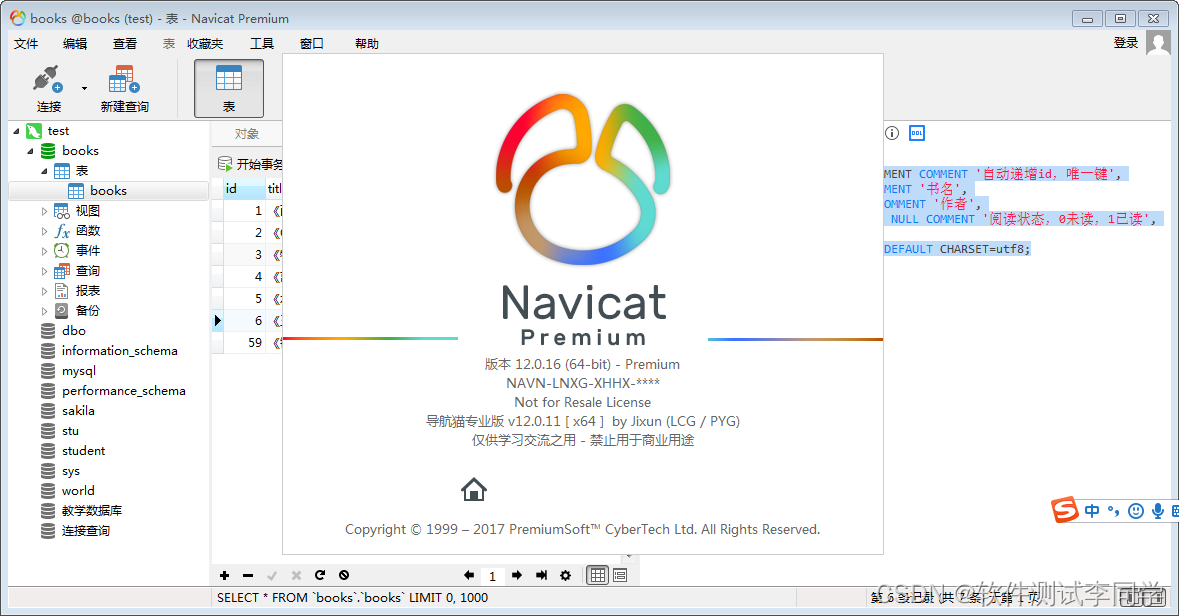1179x616 pixels.
Task: Collapse the test connection node
Action: pos(17,131)
